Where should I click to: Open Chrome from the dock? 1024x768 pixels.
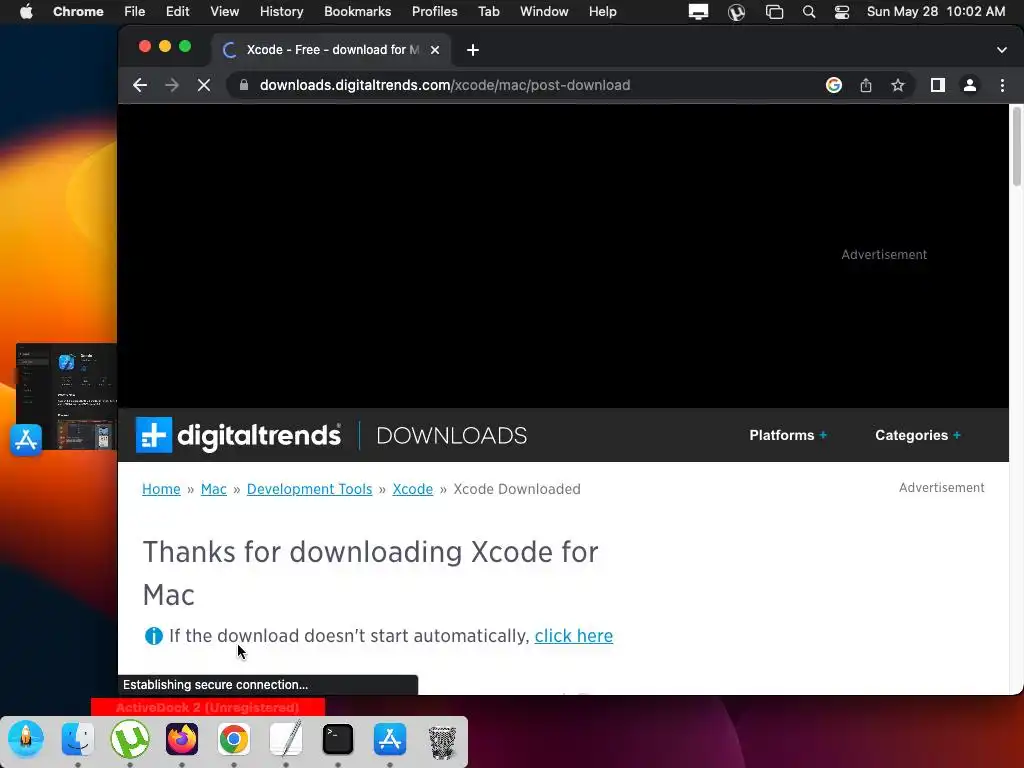tap(234, 739)
